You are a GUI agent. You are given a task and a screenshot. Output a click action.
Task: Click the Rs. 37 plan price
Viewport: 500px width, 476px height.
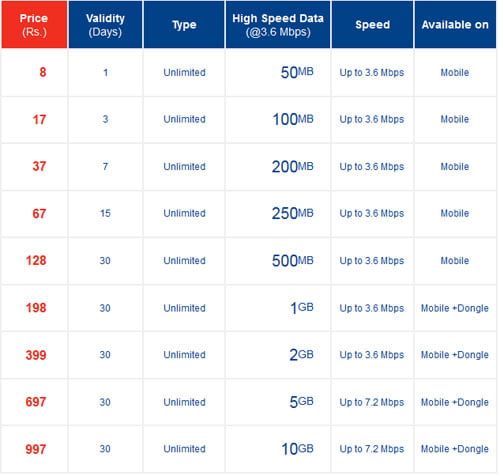39,166
